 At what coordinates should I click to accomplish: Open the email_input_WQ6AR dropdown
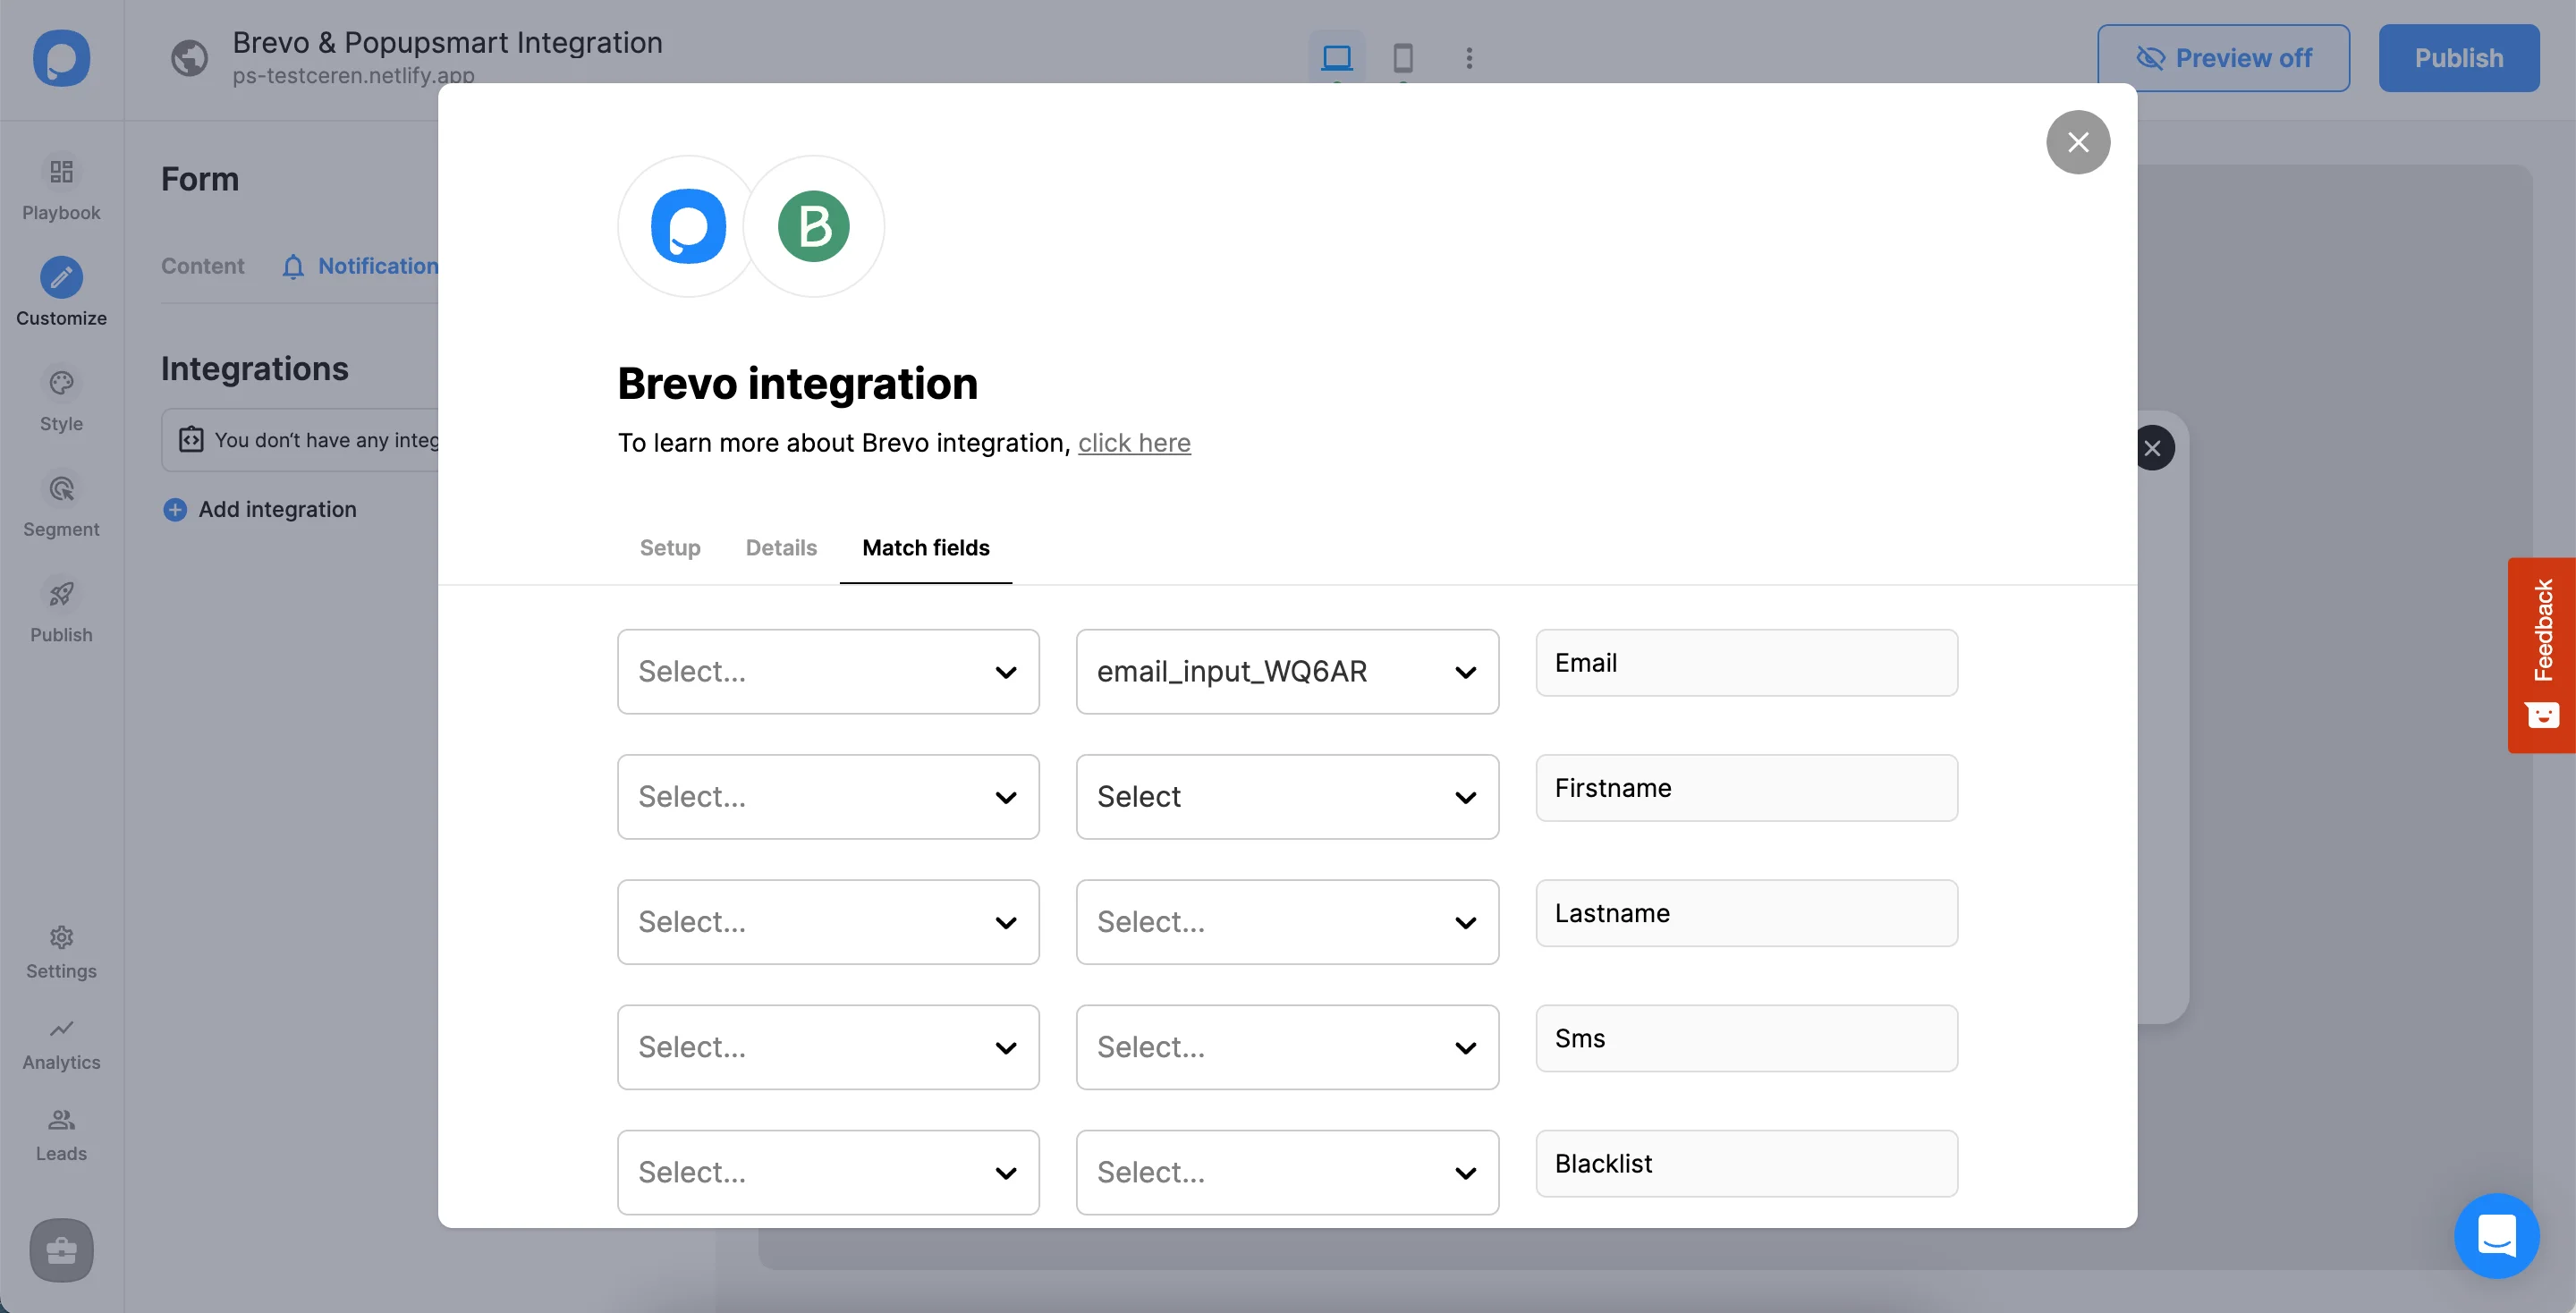(1287, 672)
